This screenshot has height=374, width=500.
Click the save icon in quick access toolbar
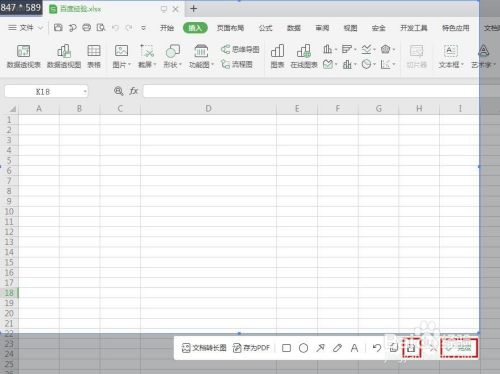pos(58,28)
